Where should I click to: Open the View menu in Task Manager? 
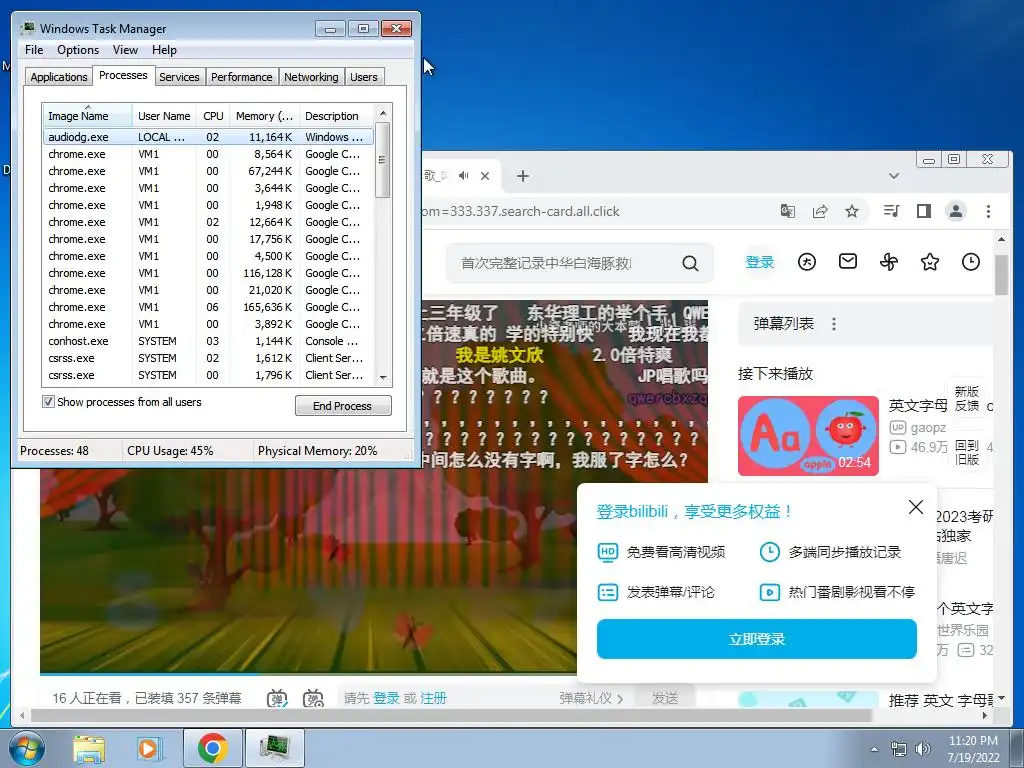[125, 50]
